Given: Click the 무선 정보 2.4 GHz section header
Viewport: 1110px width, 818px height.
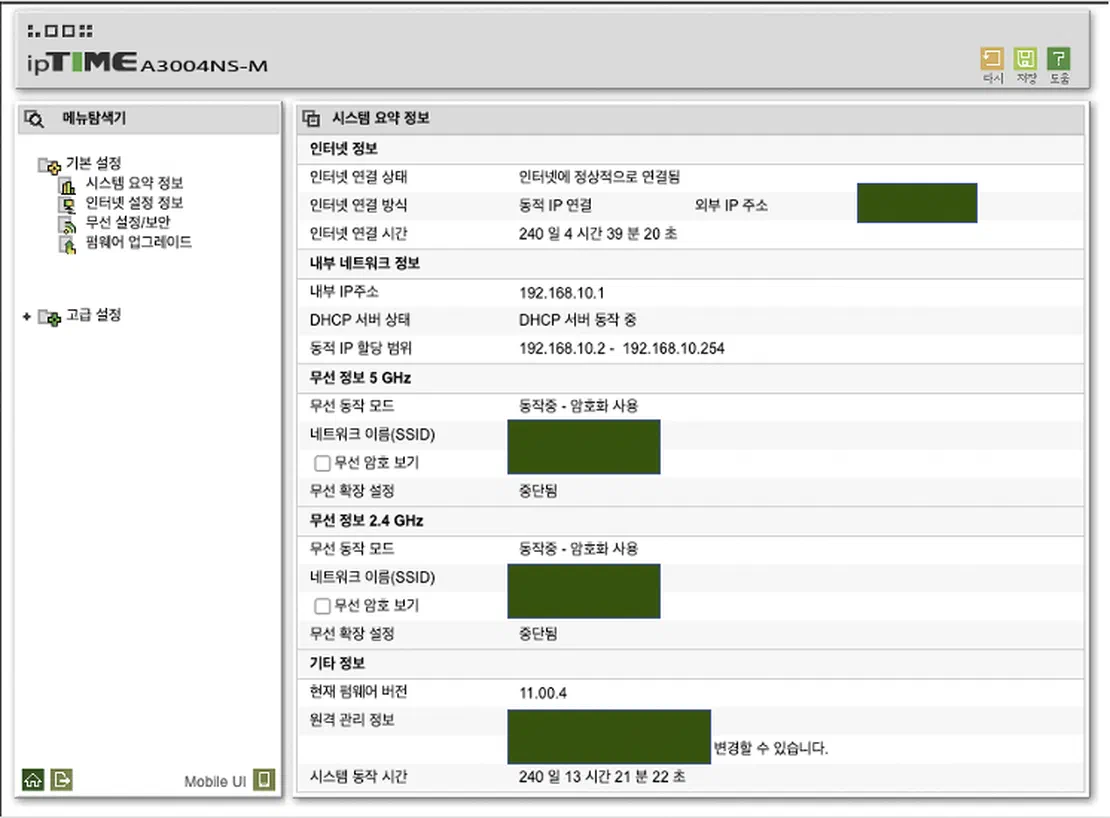Looking at the screenshot, I should pos(366,521).
